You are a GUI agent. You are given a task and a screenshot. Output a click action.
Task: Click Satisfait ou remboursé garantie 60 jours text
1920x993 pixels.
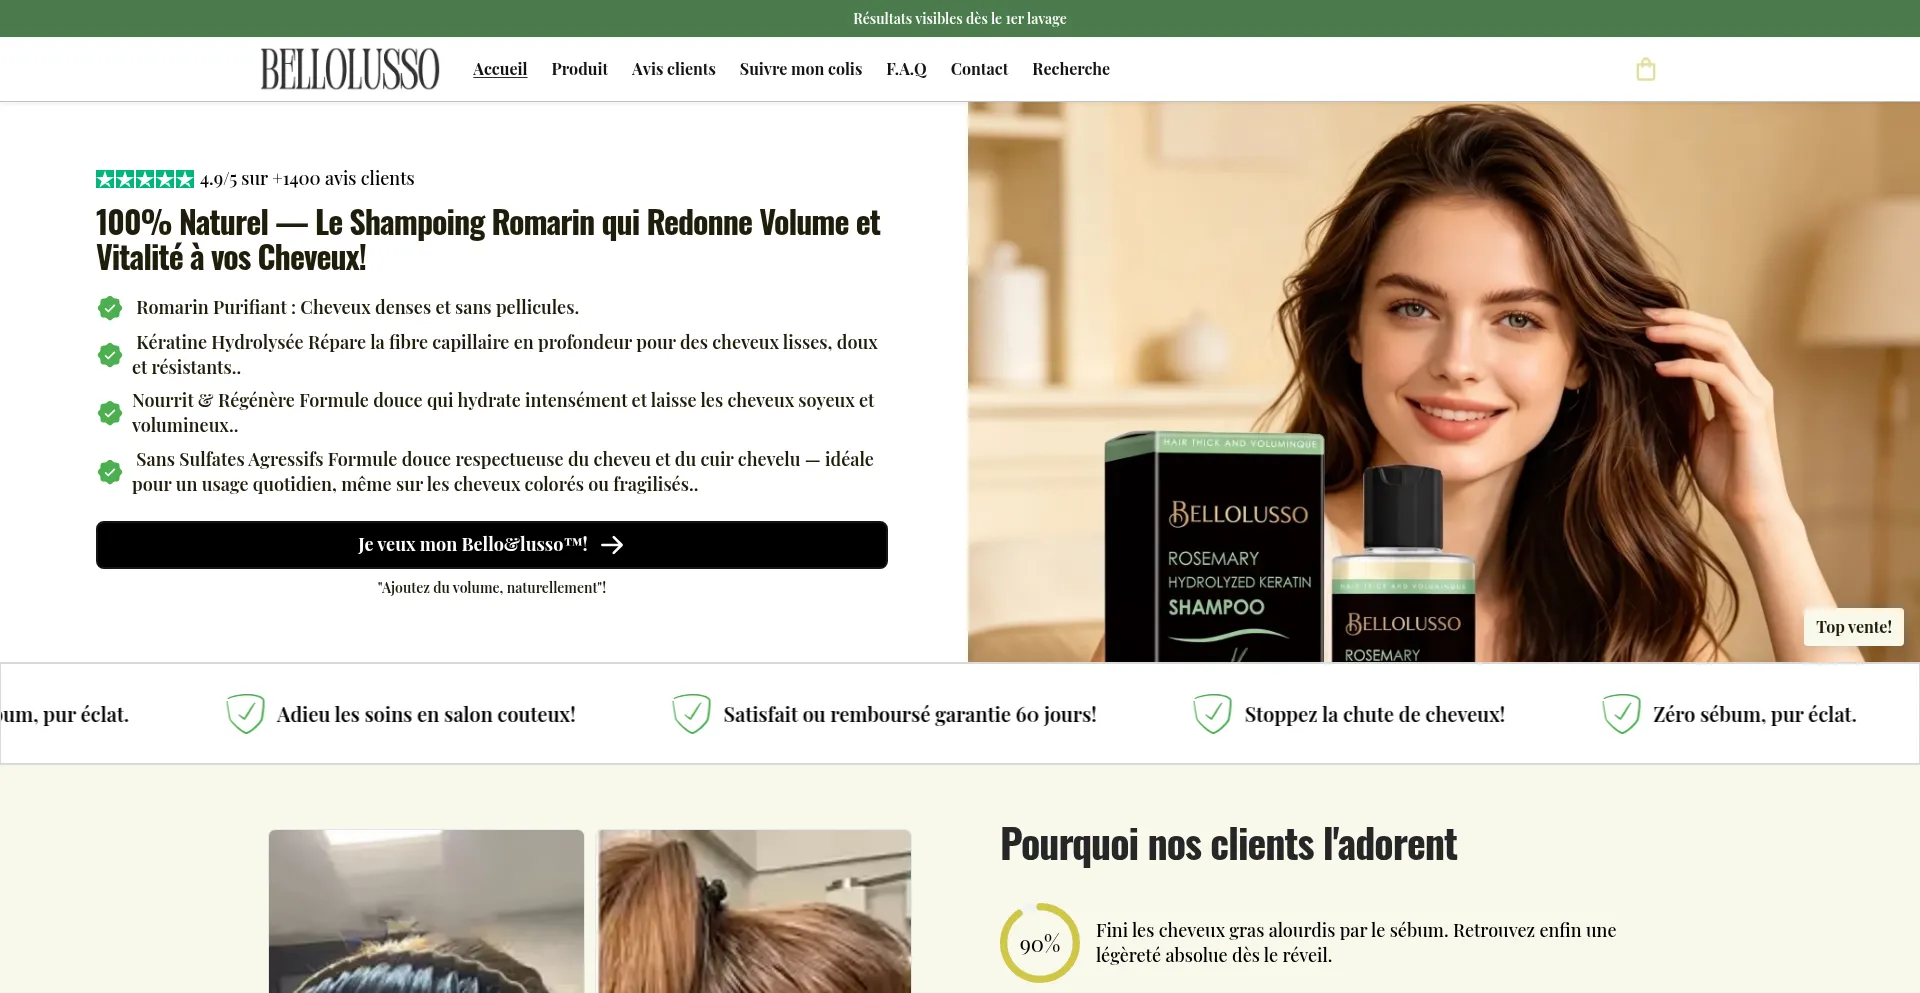click(x=910, y=715)
